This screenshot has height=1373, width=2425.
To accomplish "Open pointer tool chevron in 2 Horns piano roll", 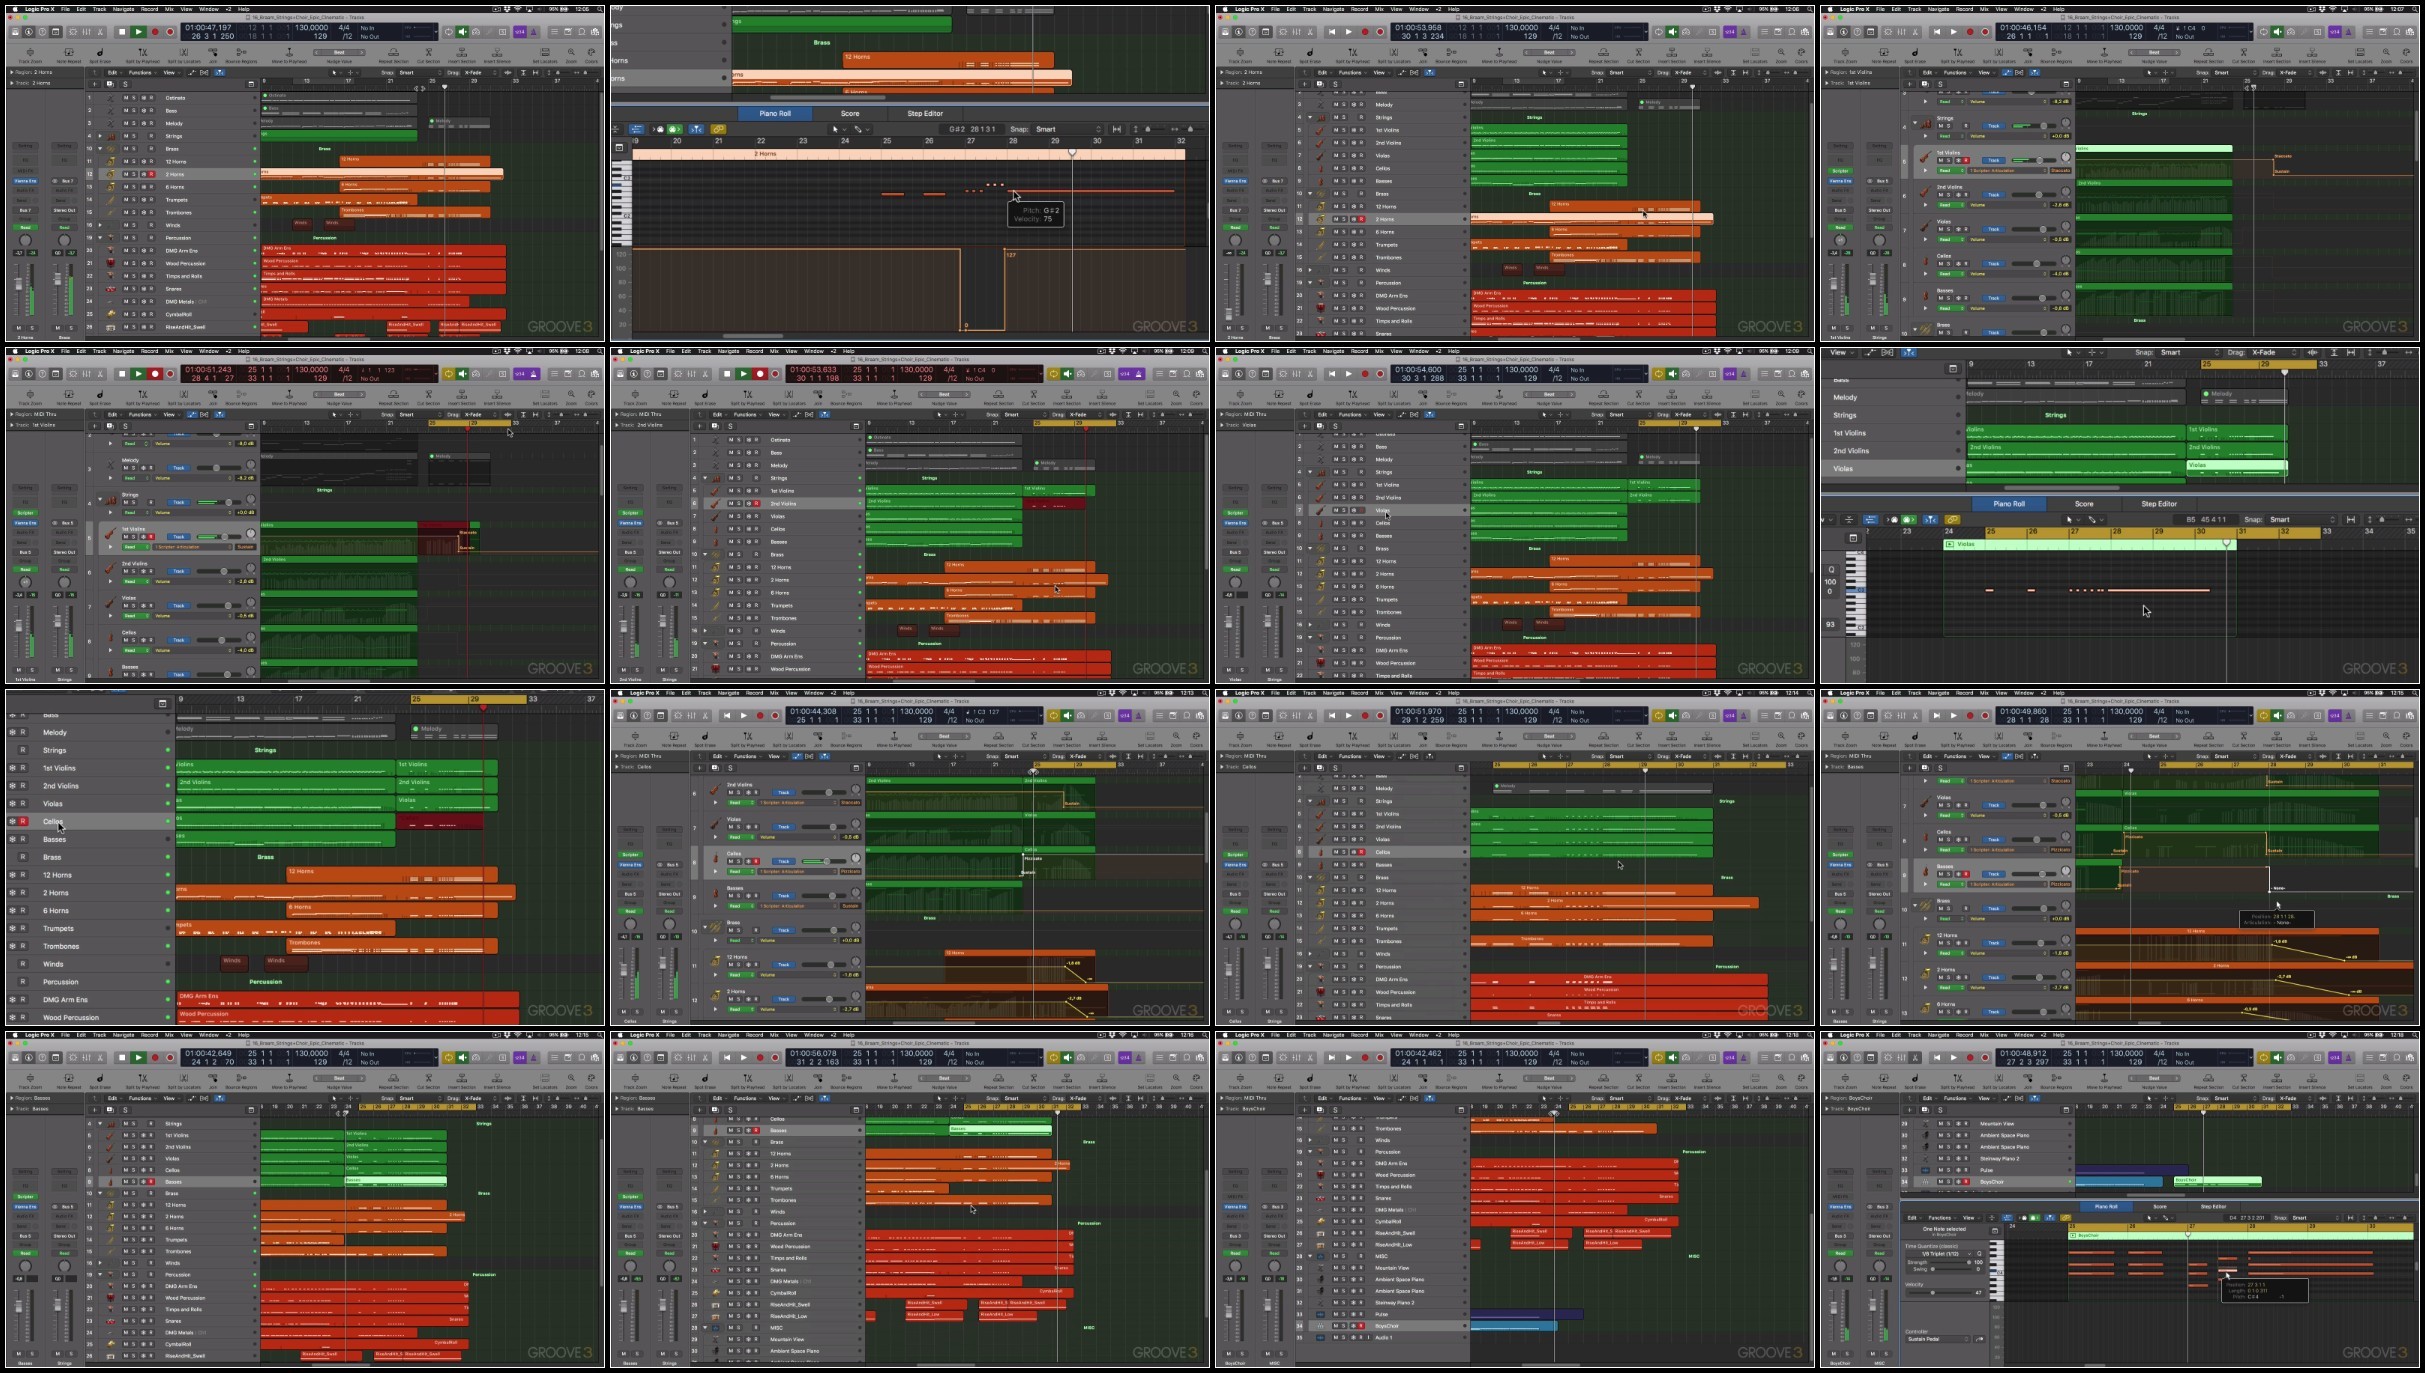I will coord(844,129).
